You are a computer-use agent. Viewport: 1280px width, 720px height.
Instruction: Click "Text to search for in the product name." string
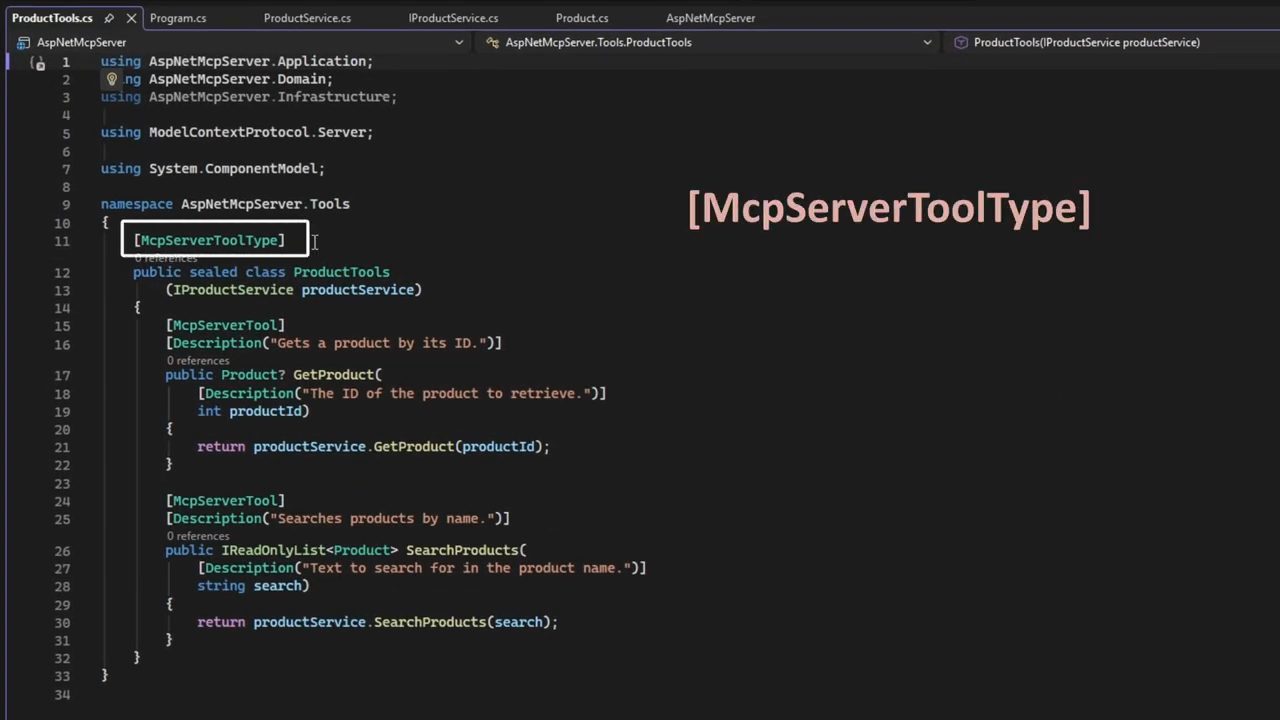coord(467,568)
